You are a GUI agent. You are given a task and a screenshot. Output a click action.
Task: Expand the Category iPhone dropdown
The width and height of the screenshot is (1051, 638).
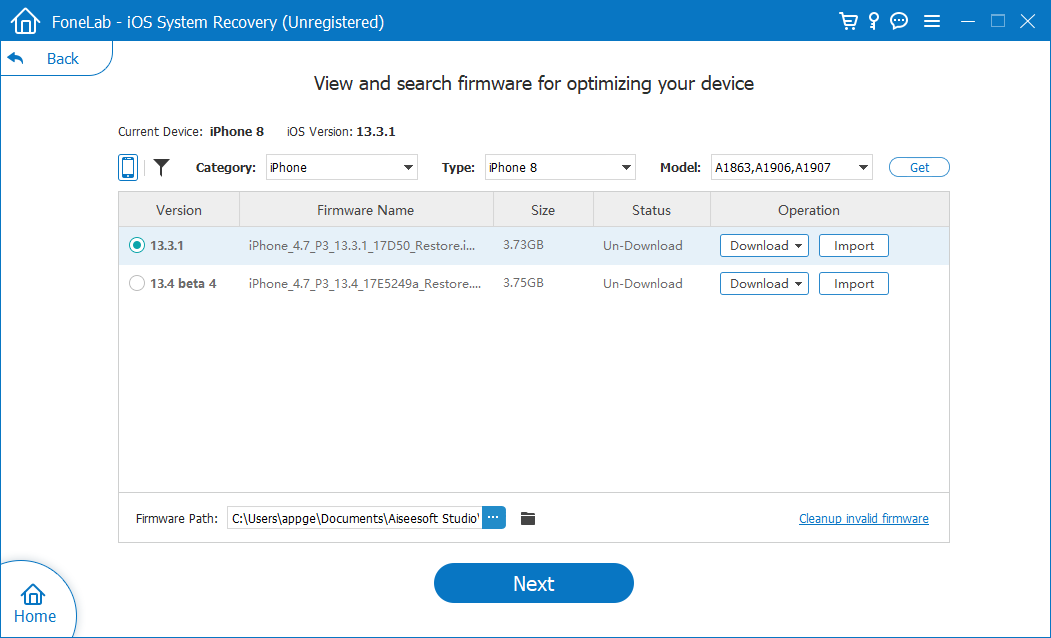pyautogui.click(x=342, y=167)
